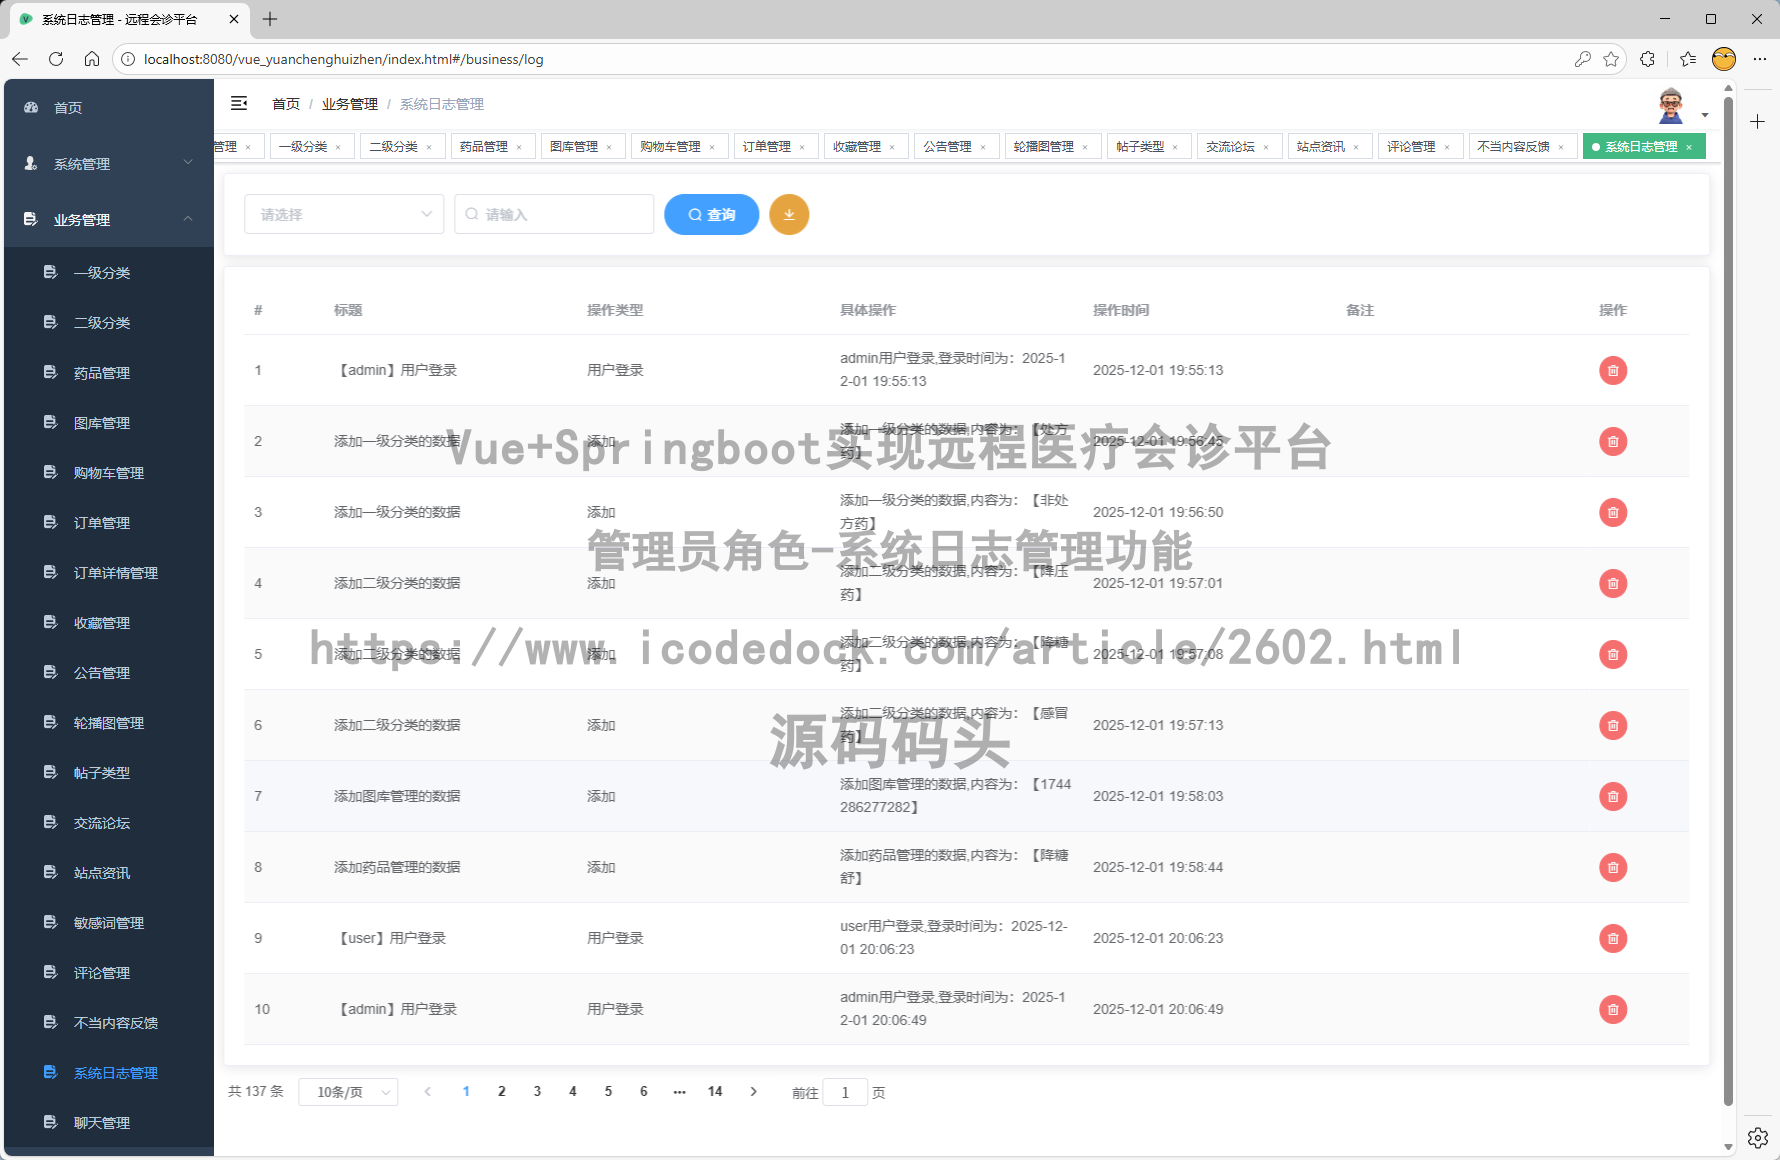Go to page 2 in pagination
This screenshot has width=1780, height=1160.
502,1091
